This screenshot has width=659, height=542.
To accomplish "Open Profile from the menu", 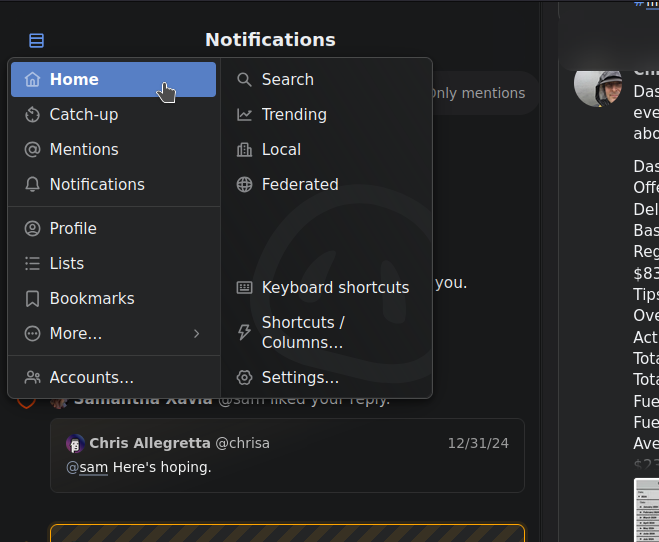I will 113,229.
